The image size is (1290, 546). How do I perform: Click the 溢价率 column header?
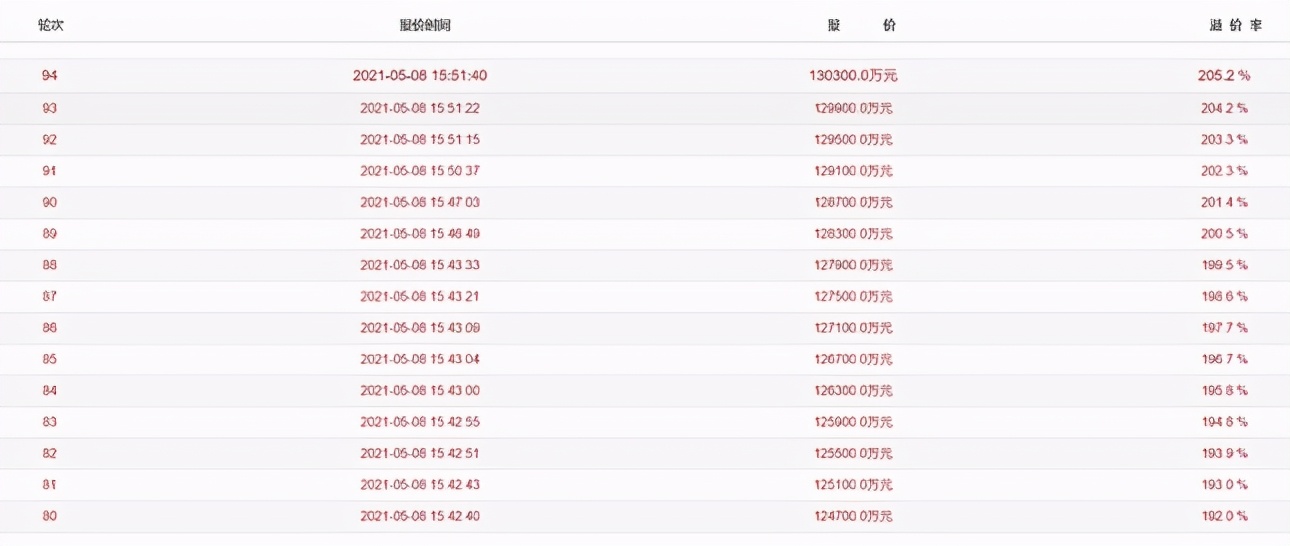coord(1235,25)
